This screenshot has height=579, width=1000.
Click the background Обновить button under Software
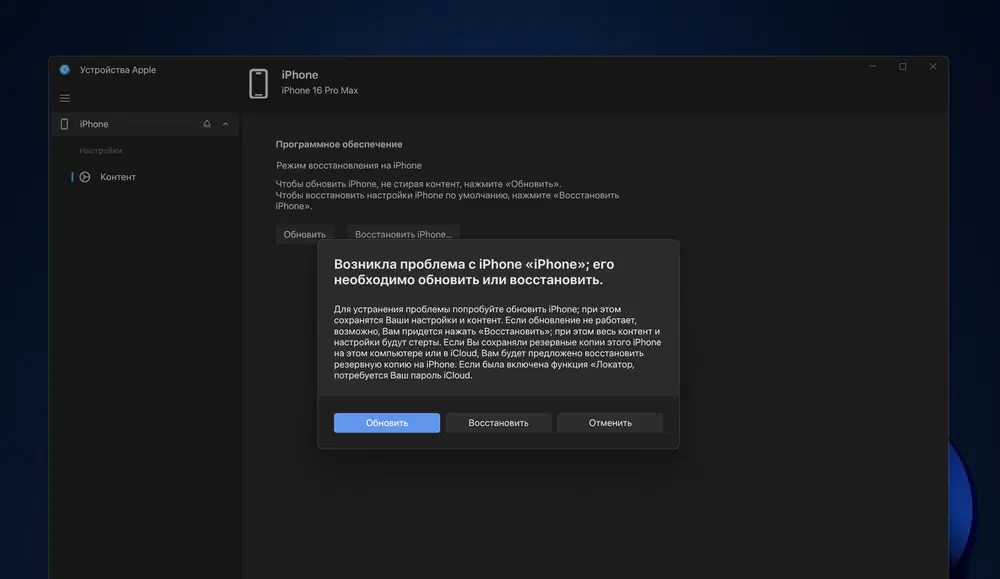tap(304, 234)
